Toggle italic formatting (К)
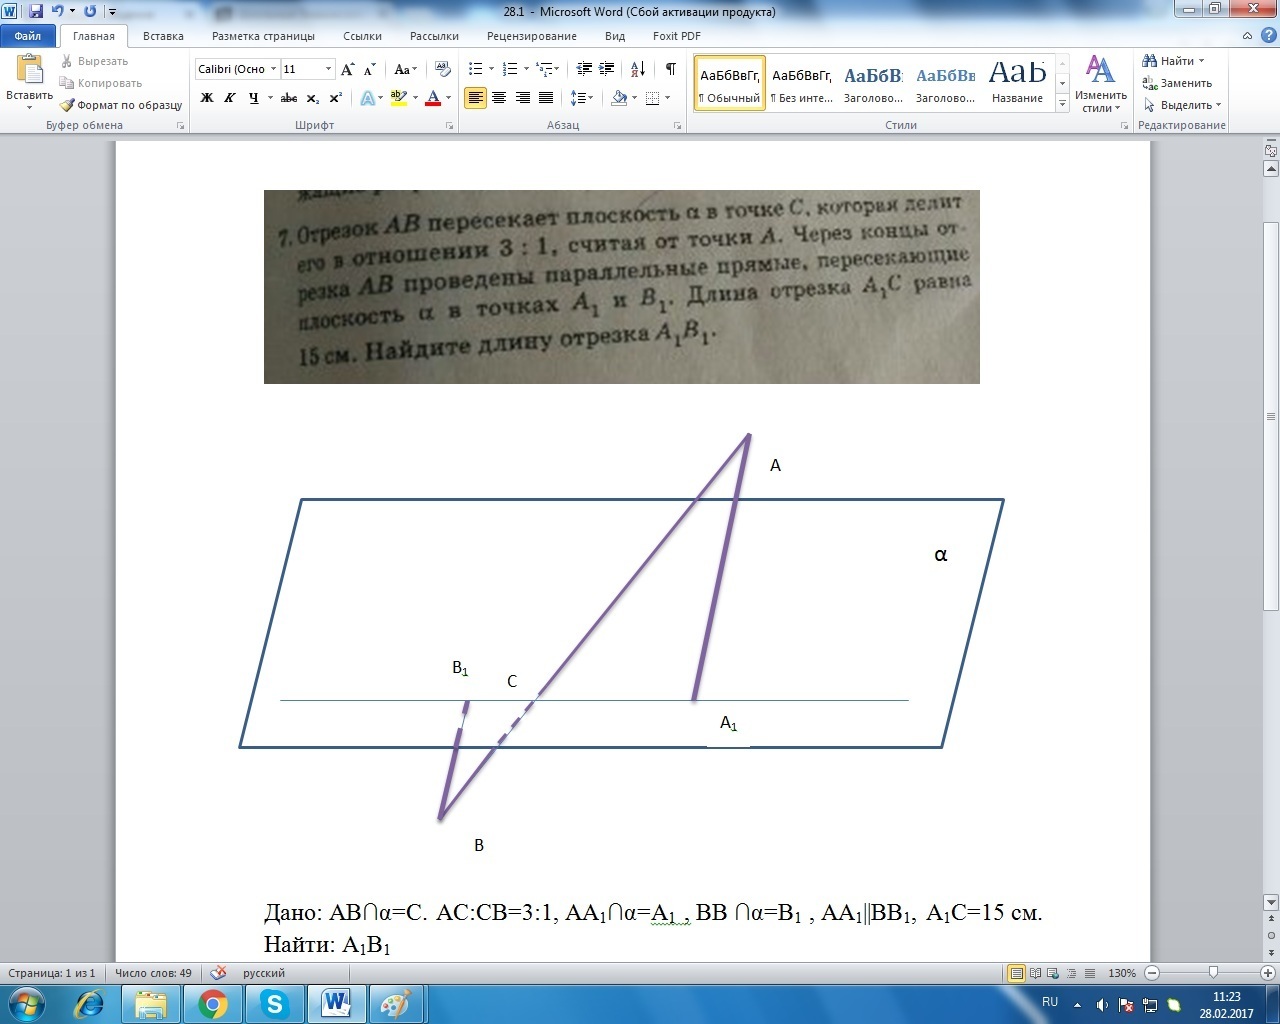 coord(230,98)
